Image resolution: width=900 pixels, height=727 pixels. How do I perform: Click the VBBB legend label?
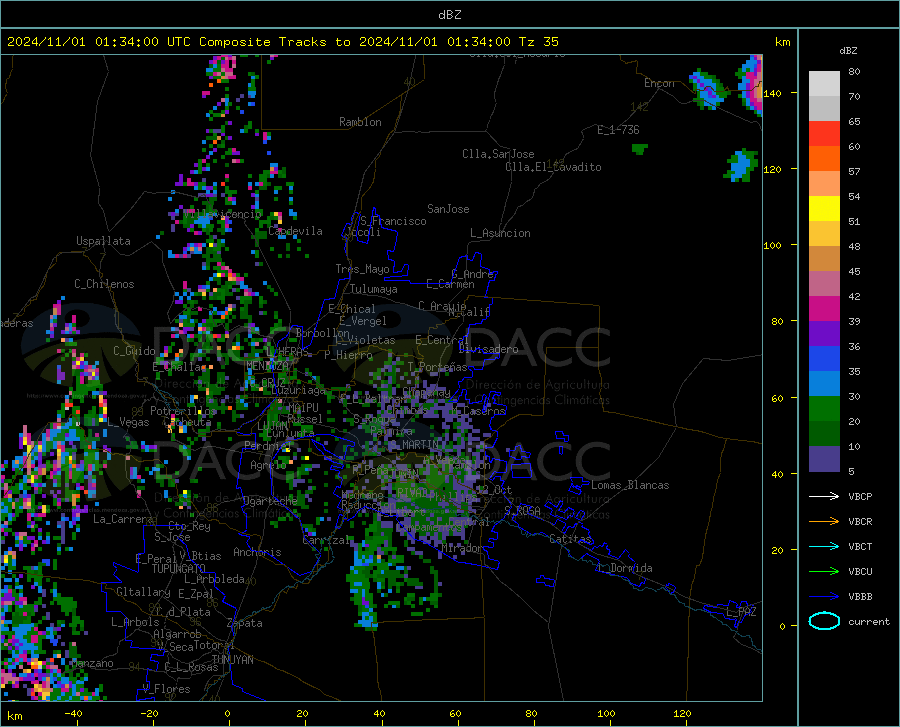click(x=860, y=596)
